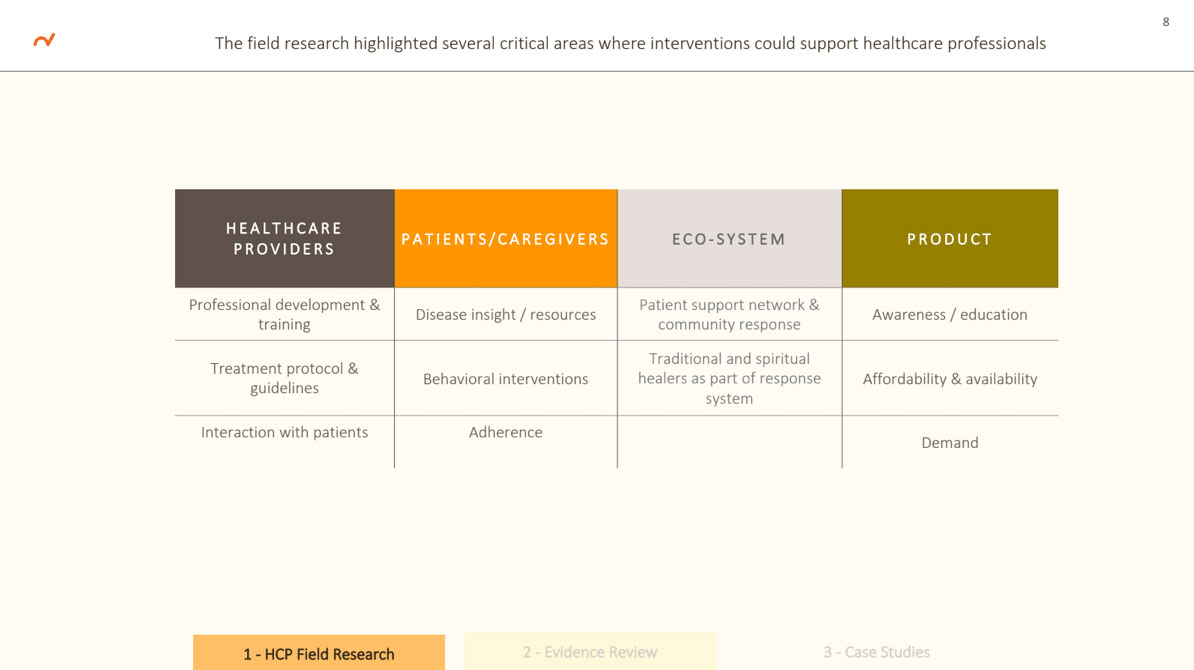Select the Adherence cell
Image resolution: width=1194 pixels, height=670 pixels.
point(506,442)
